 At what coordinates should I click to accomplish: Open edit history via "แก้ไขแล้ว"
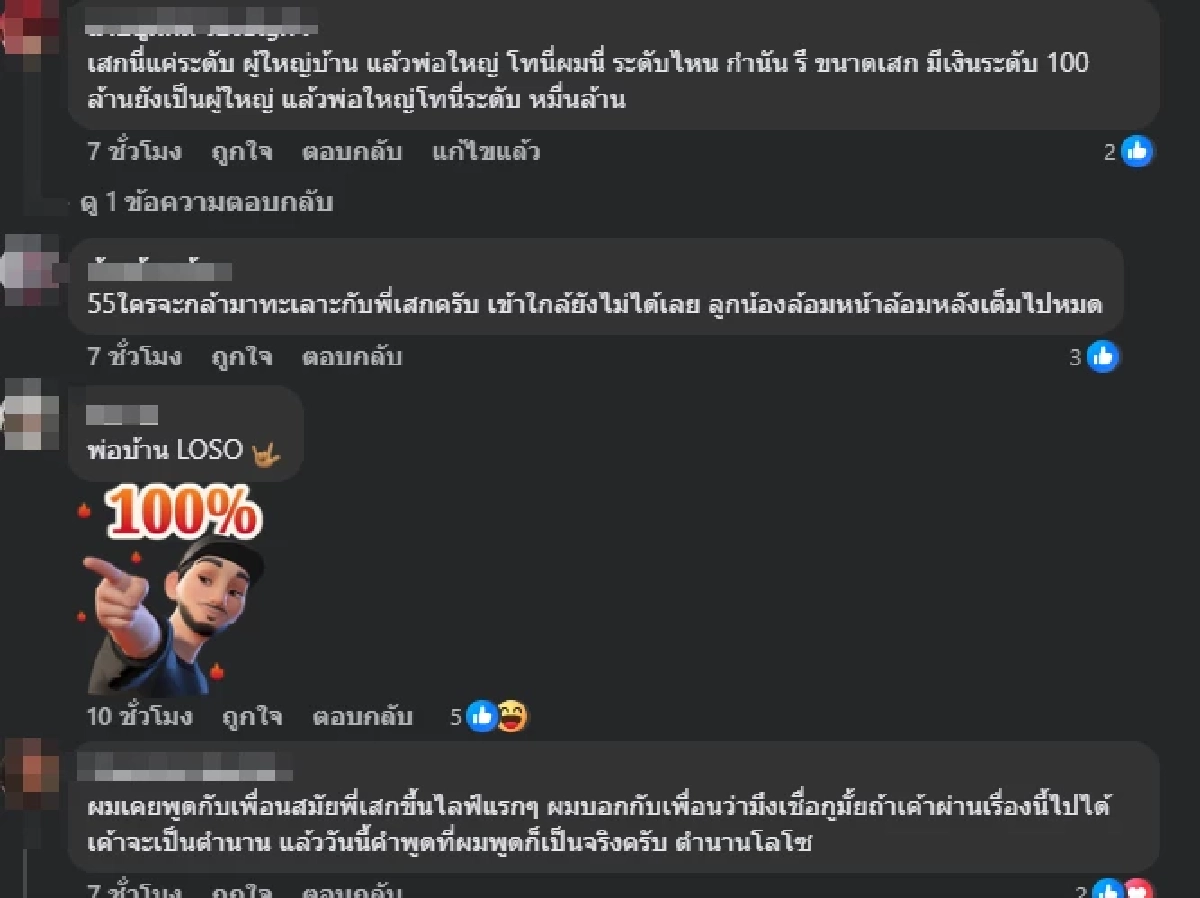(x=487, y=153)
